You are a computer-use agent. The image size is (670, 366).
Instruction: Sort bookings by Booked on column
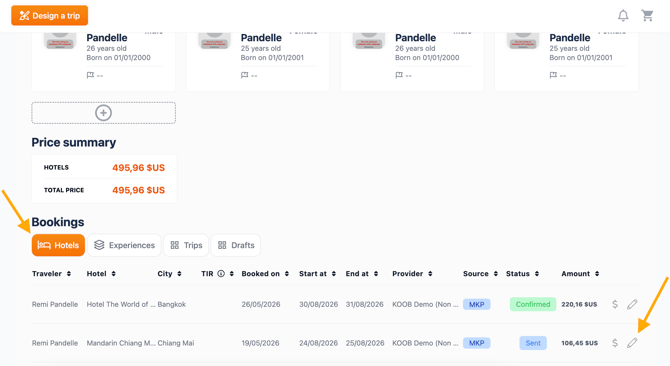[265, 274]
